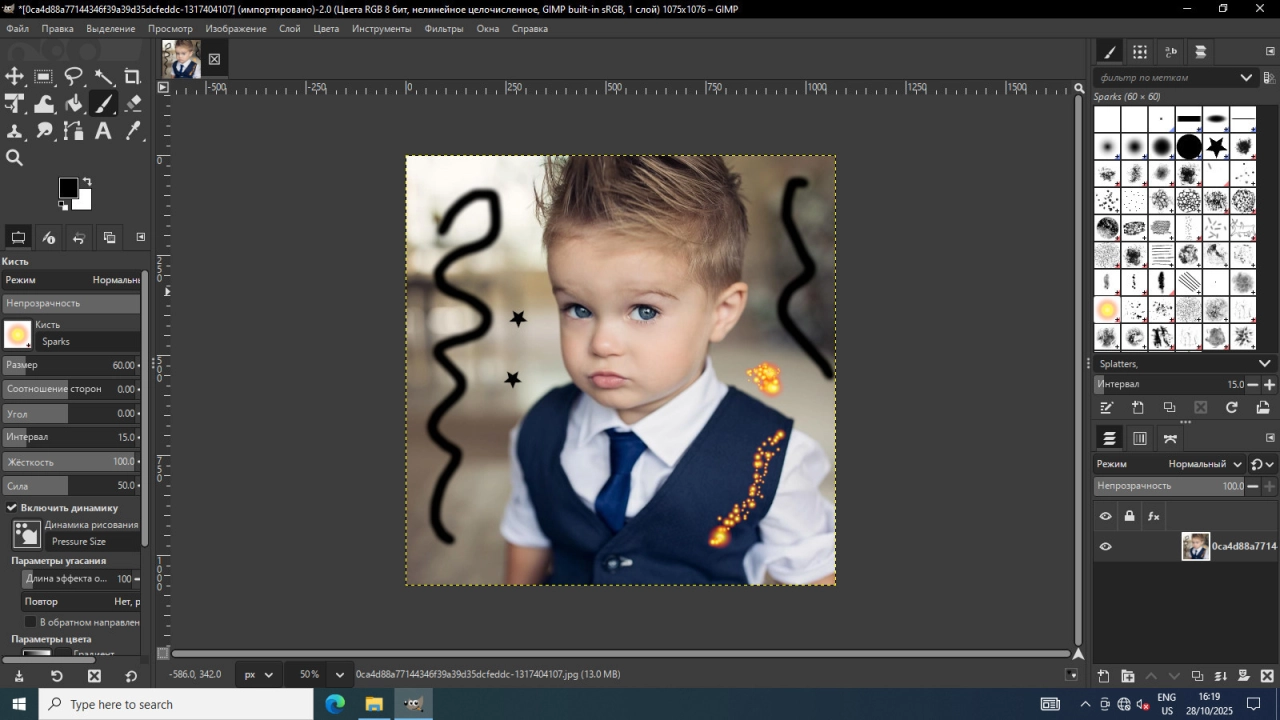Open the white background color swatch
The width and height of the screenshot is (1280, 720).
pyautogui.click(x=84, y=201)
